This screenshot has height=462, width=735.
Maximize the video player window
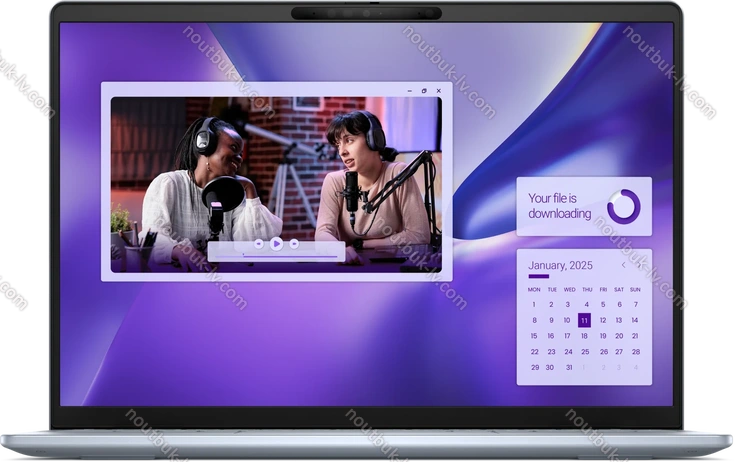pyautogui.click(x=424, y=91)
